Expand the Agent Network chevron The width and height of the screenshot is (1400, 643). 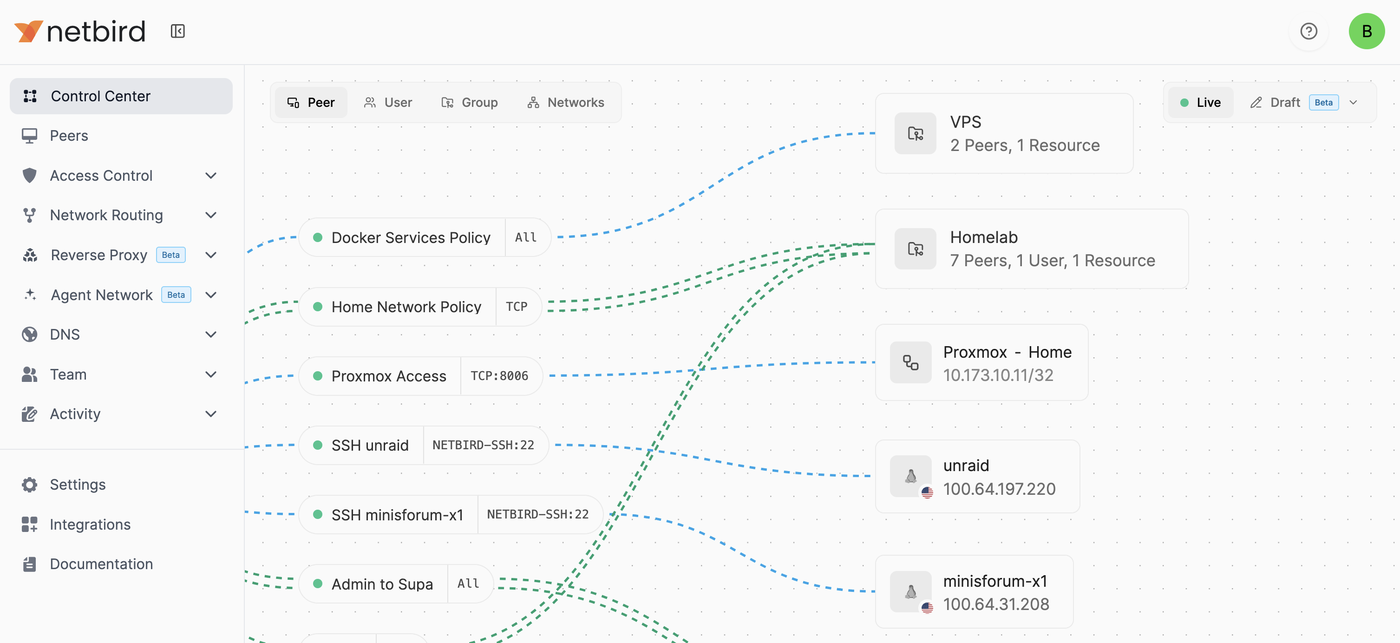[x=211, y=295]
